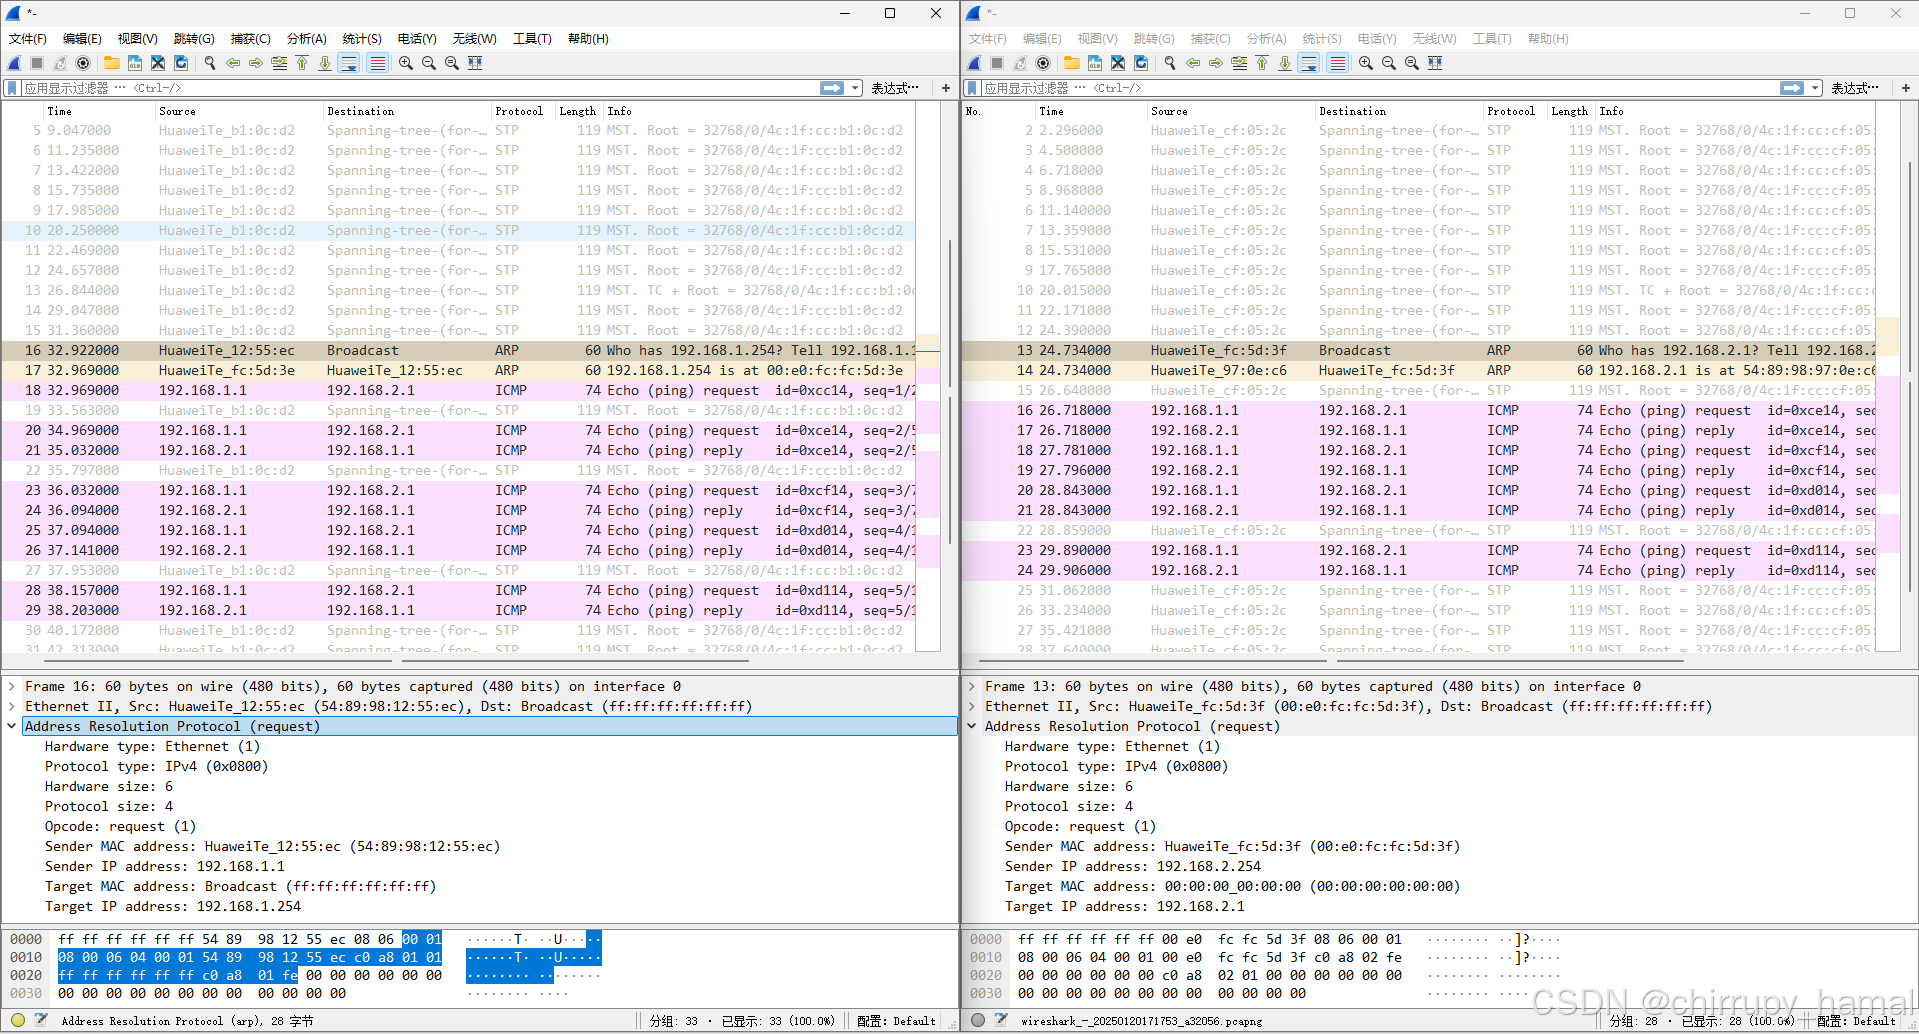Open 分析(A) menu in left window
The height and width of the screenshot is (1034, 1919).
click(x=307, y=39)
